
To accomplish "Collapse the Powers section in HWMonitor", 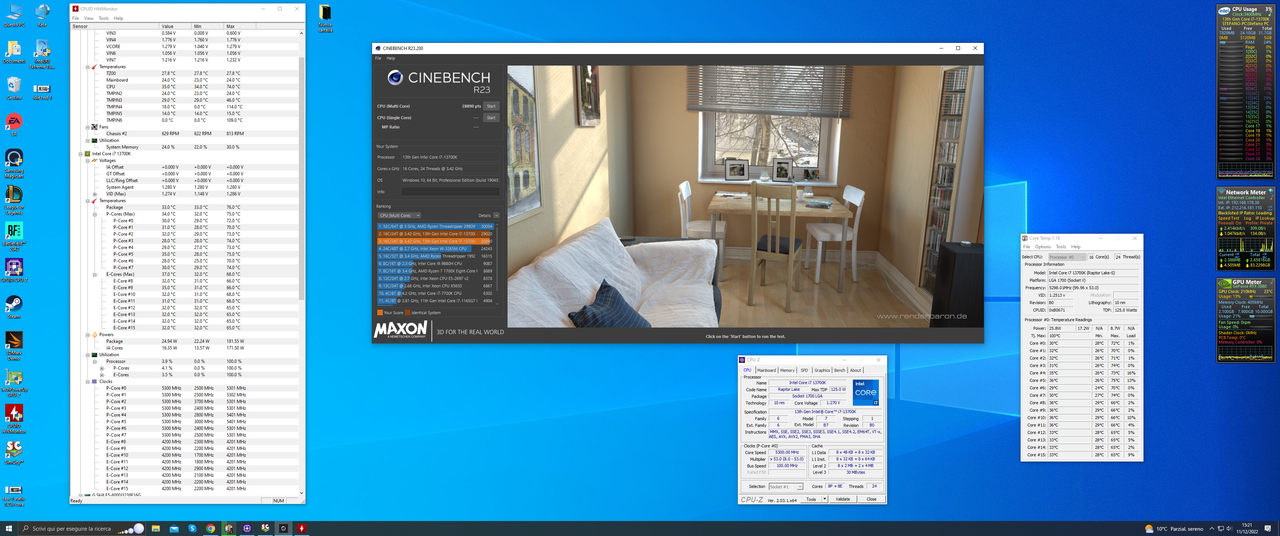I will [x=88, y=335].
